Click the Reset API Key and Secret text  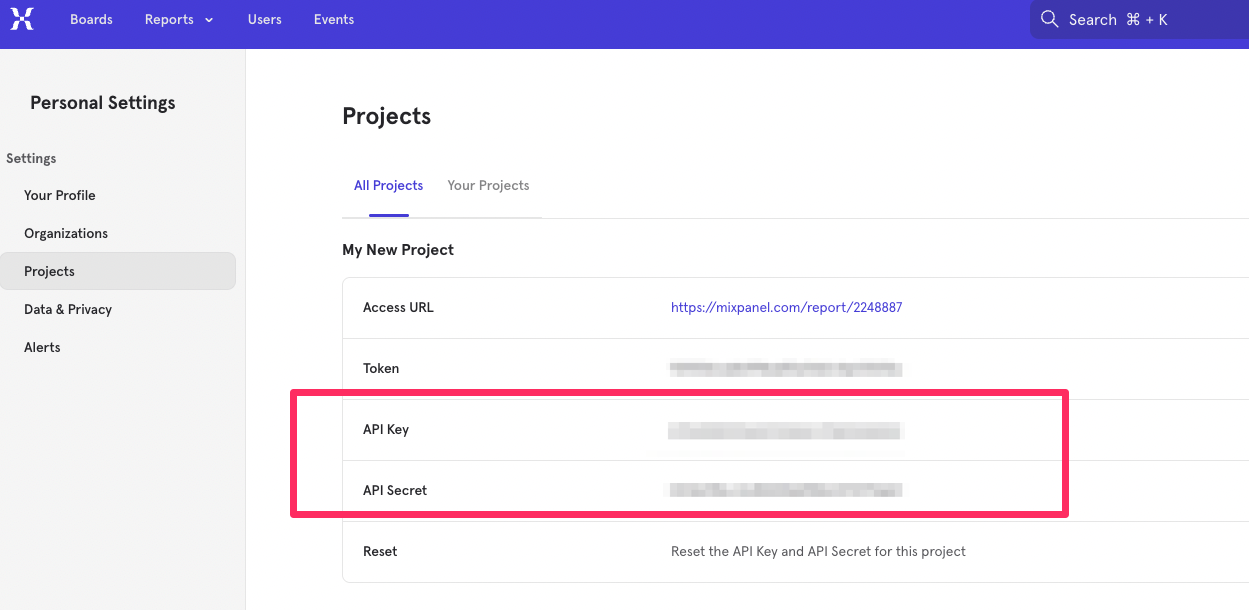(818, 551)
